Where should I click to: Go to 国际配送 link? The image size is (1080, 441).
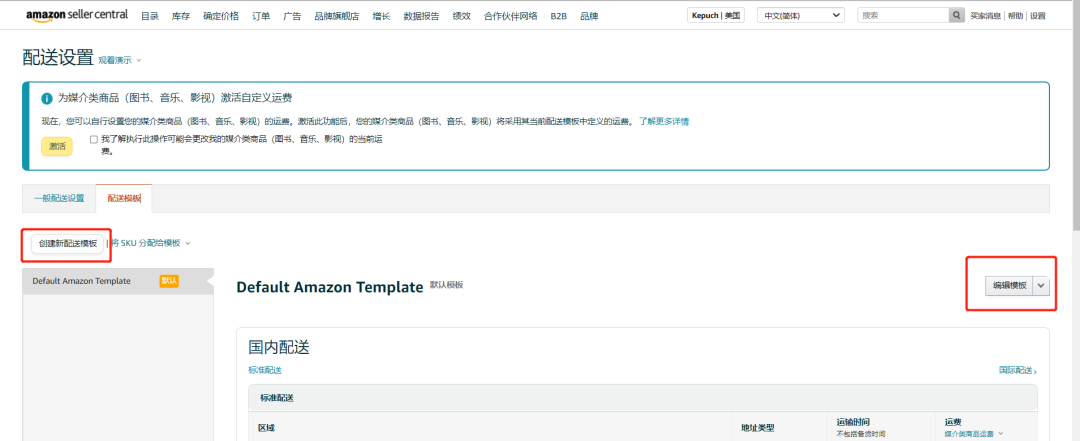[x=1018, y=370]
